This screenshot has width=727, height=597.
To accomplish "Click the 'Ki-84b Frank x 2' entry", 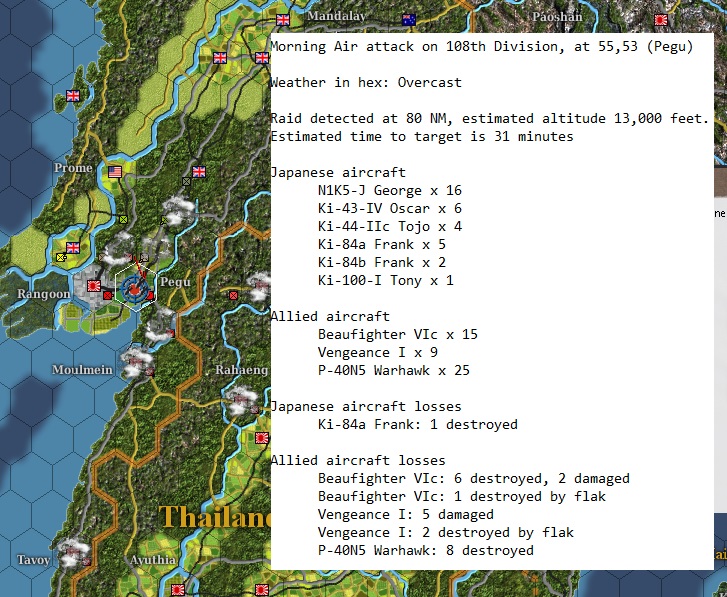I will 382,262.
